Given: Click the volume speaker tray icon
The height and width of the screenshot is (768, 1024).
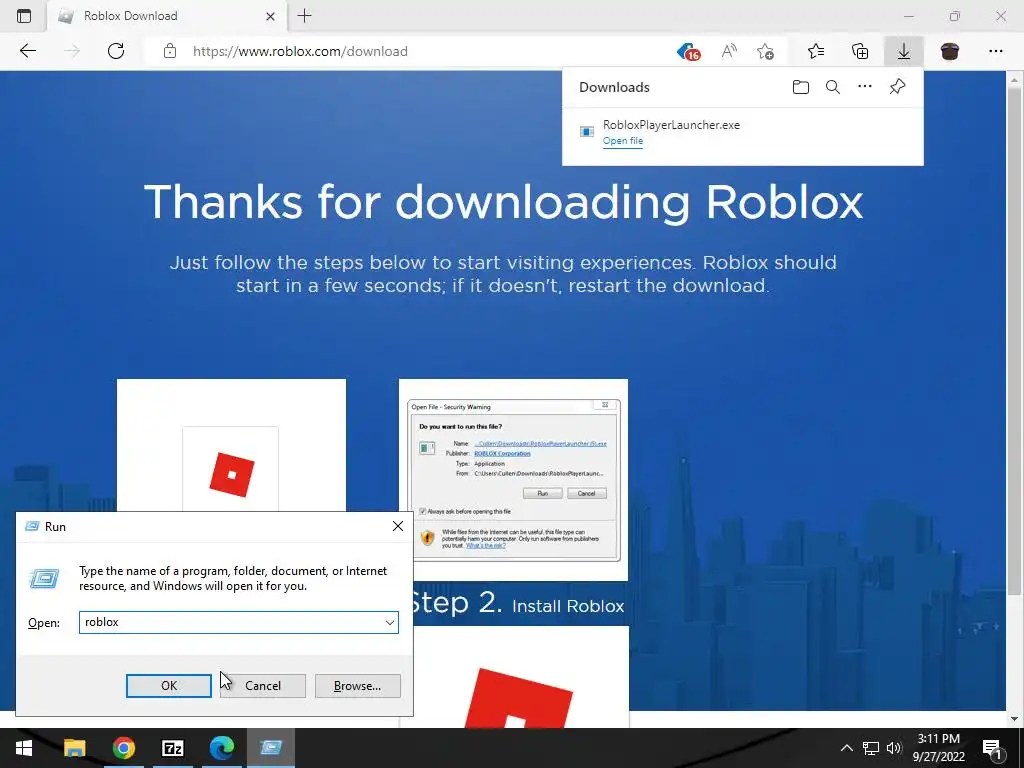Looking at the screenshot, I should [x=894, y=748].
